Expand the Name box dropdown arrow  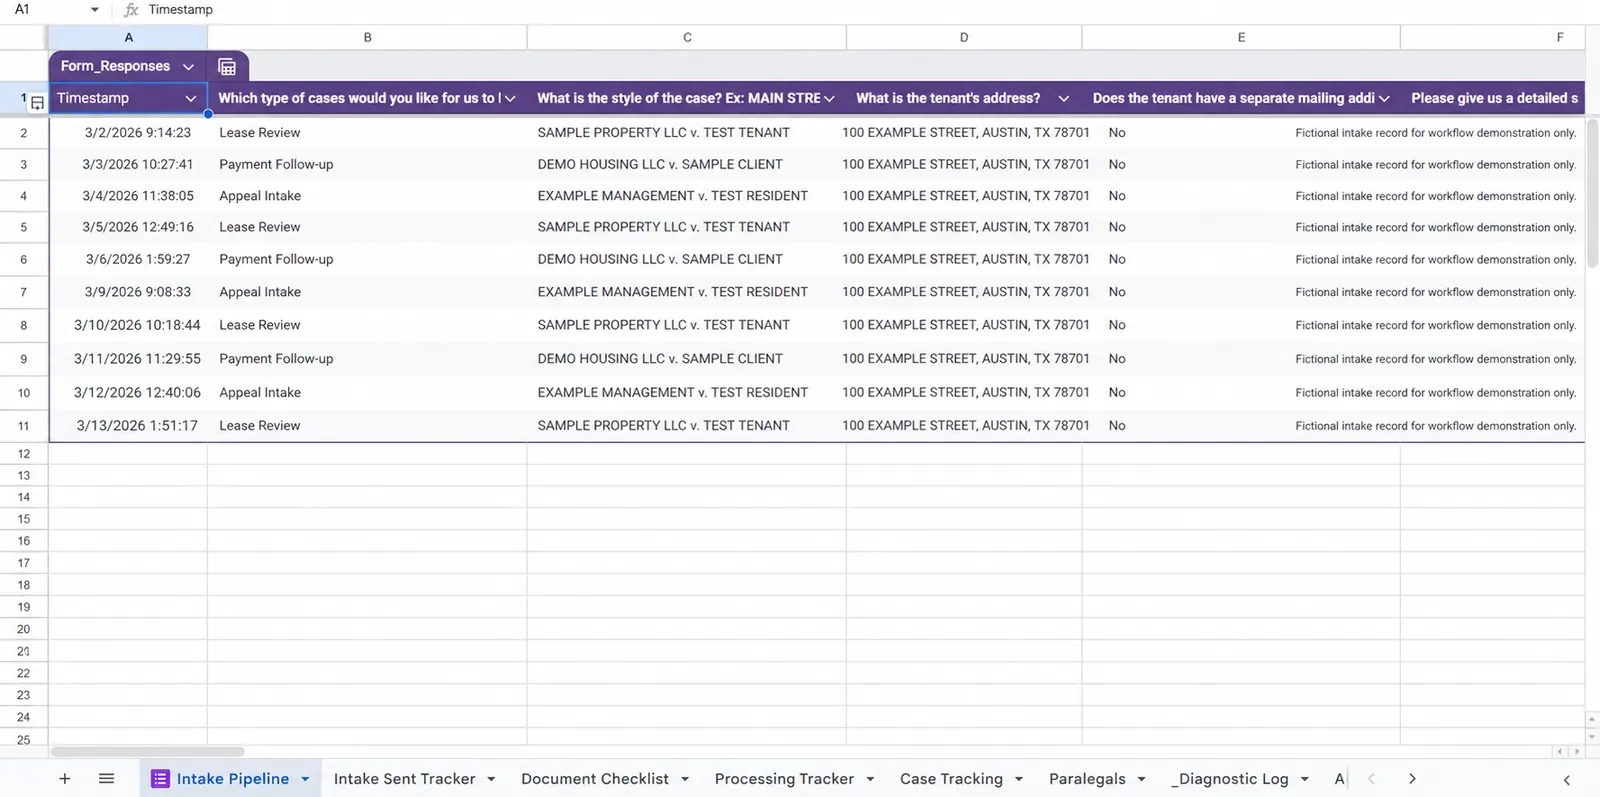click(x=95, y=10)
